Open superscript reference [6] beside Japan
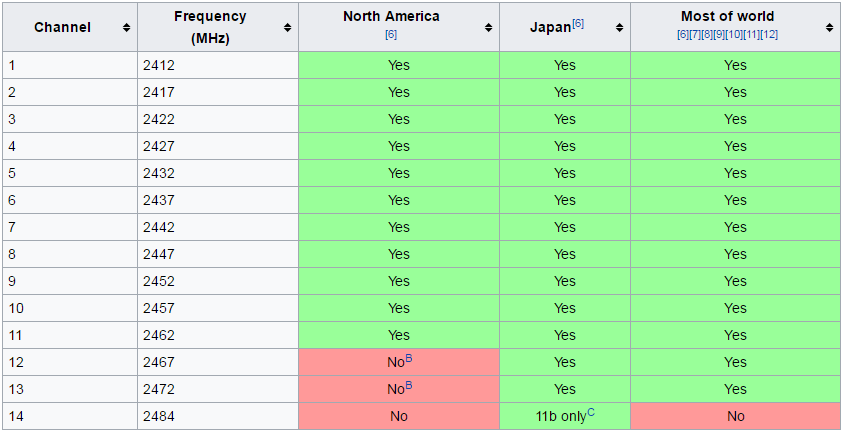Image resolution: width=843 pixels, height=431 pixels. [x=578, y=22]
